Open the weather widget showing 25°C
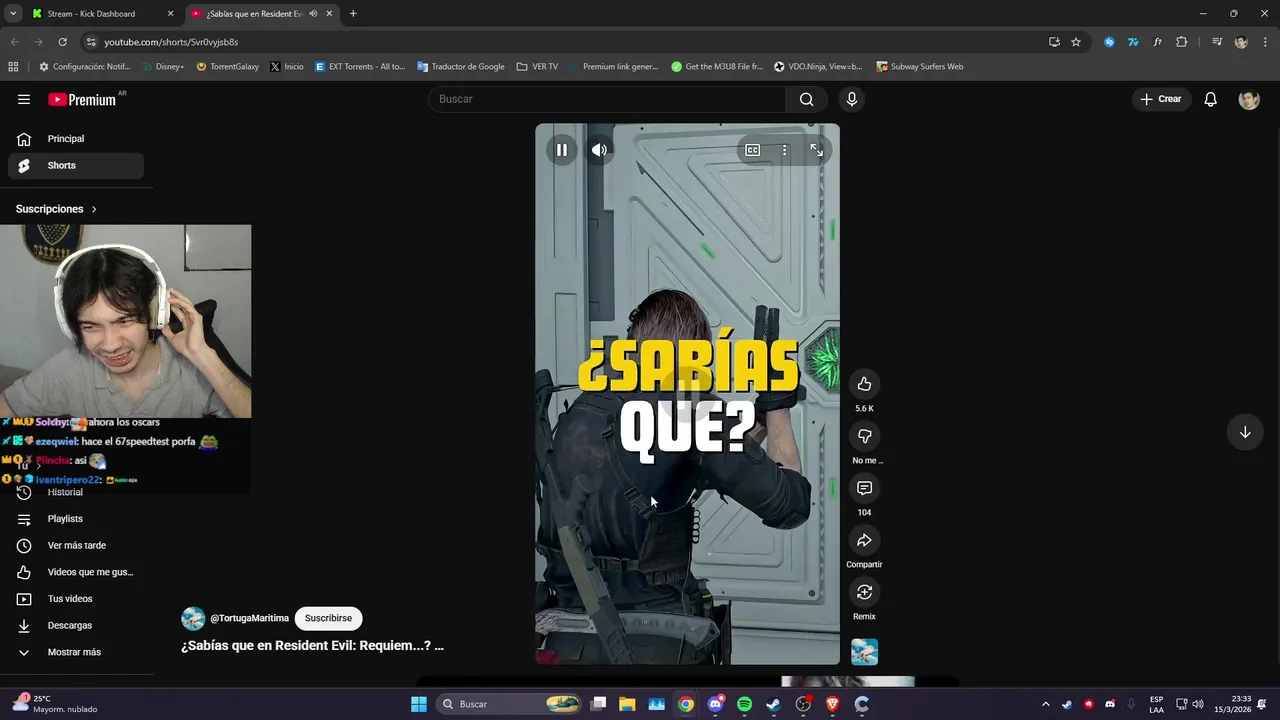 pos(55,704)
